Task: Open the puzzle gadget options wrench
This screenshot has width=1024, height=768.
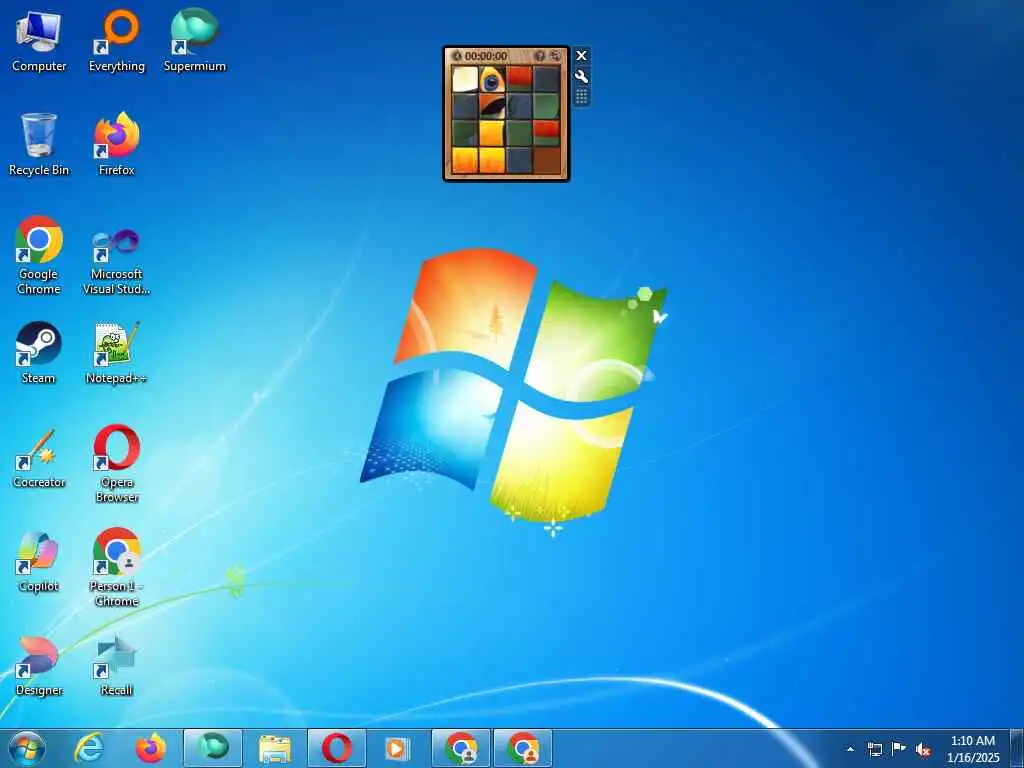Action: tap(581, 76)
